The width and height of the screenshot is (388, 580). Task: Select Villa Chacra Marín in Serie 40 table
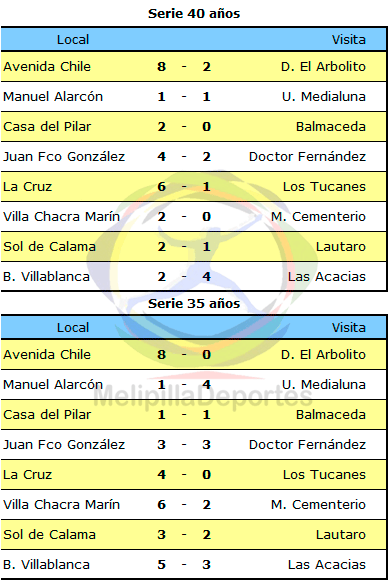tap(61, 216)
